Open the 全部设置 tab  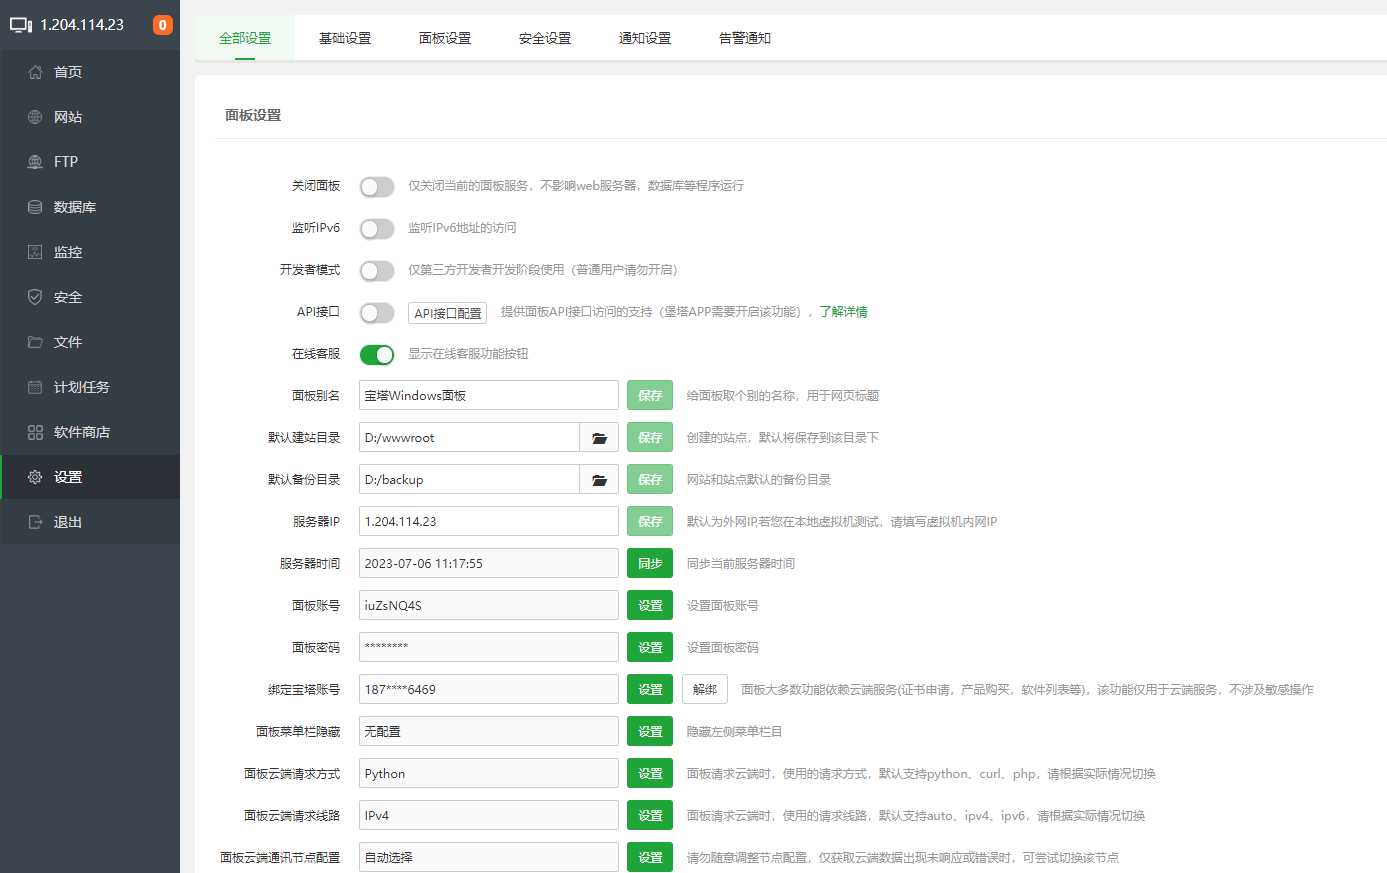point(245,38)
